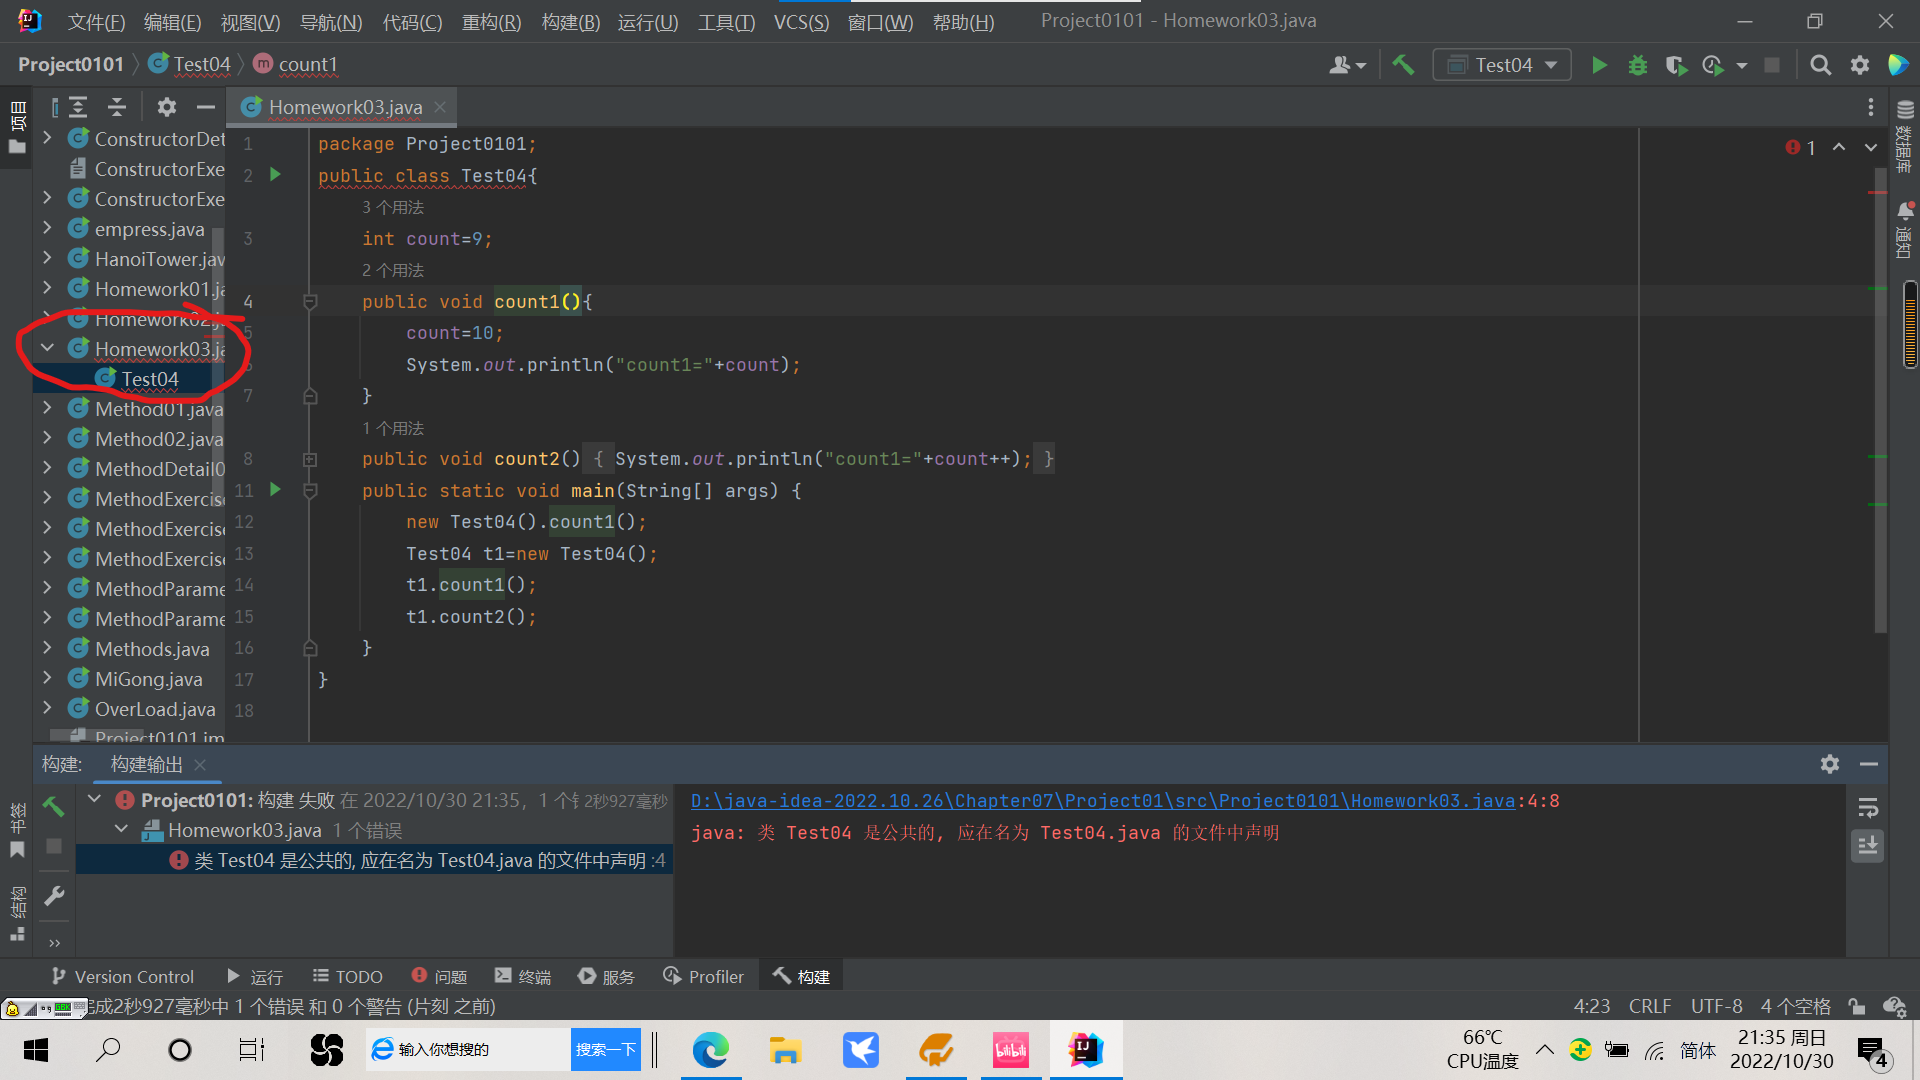Screen dimensions: 1920x1080
Task: Toggle scroll to end in build output
Action: coord(1867,846)
